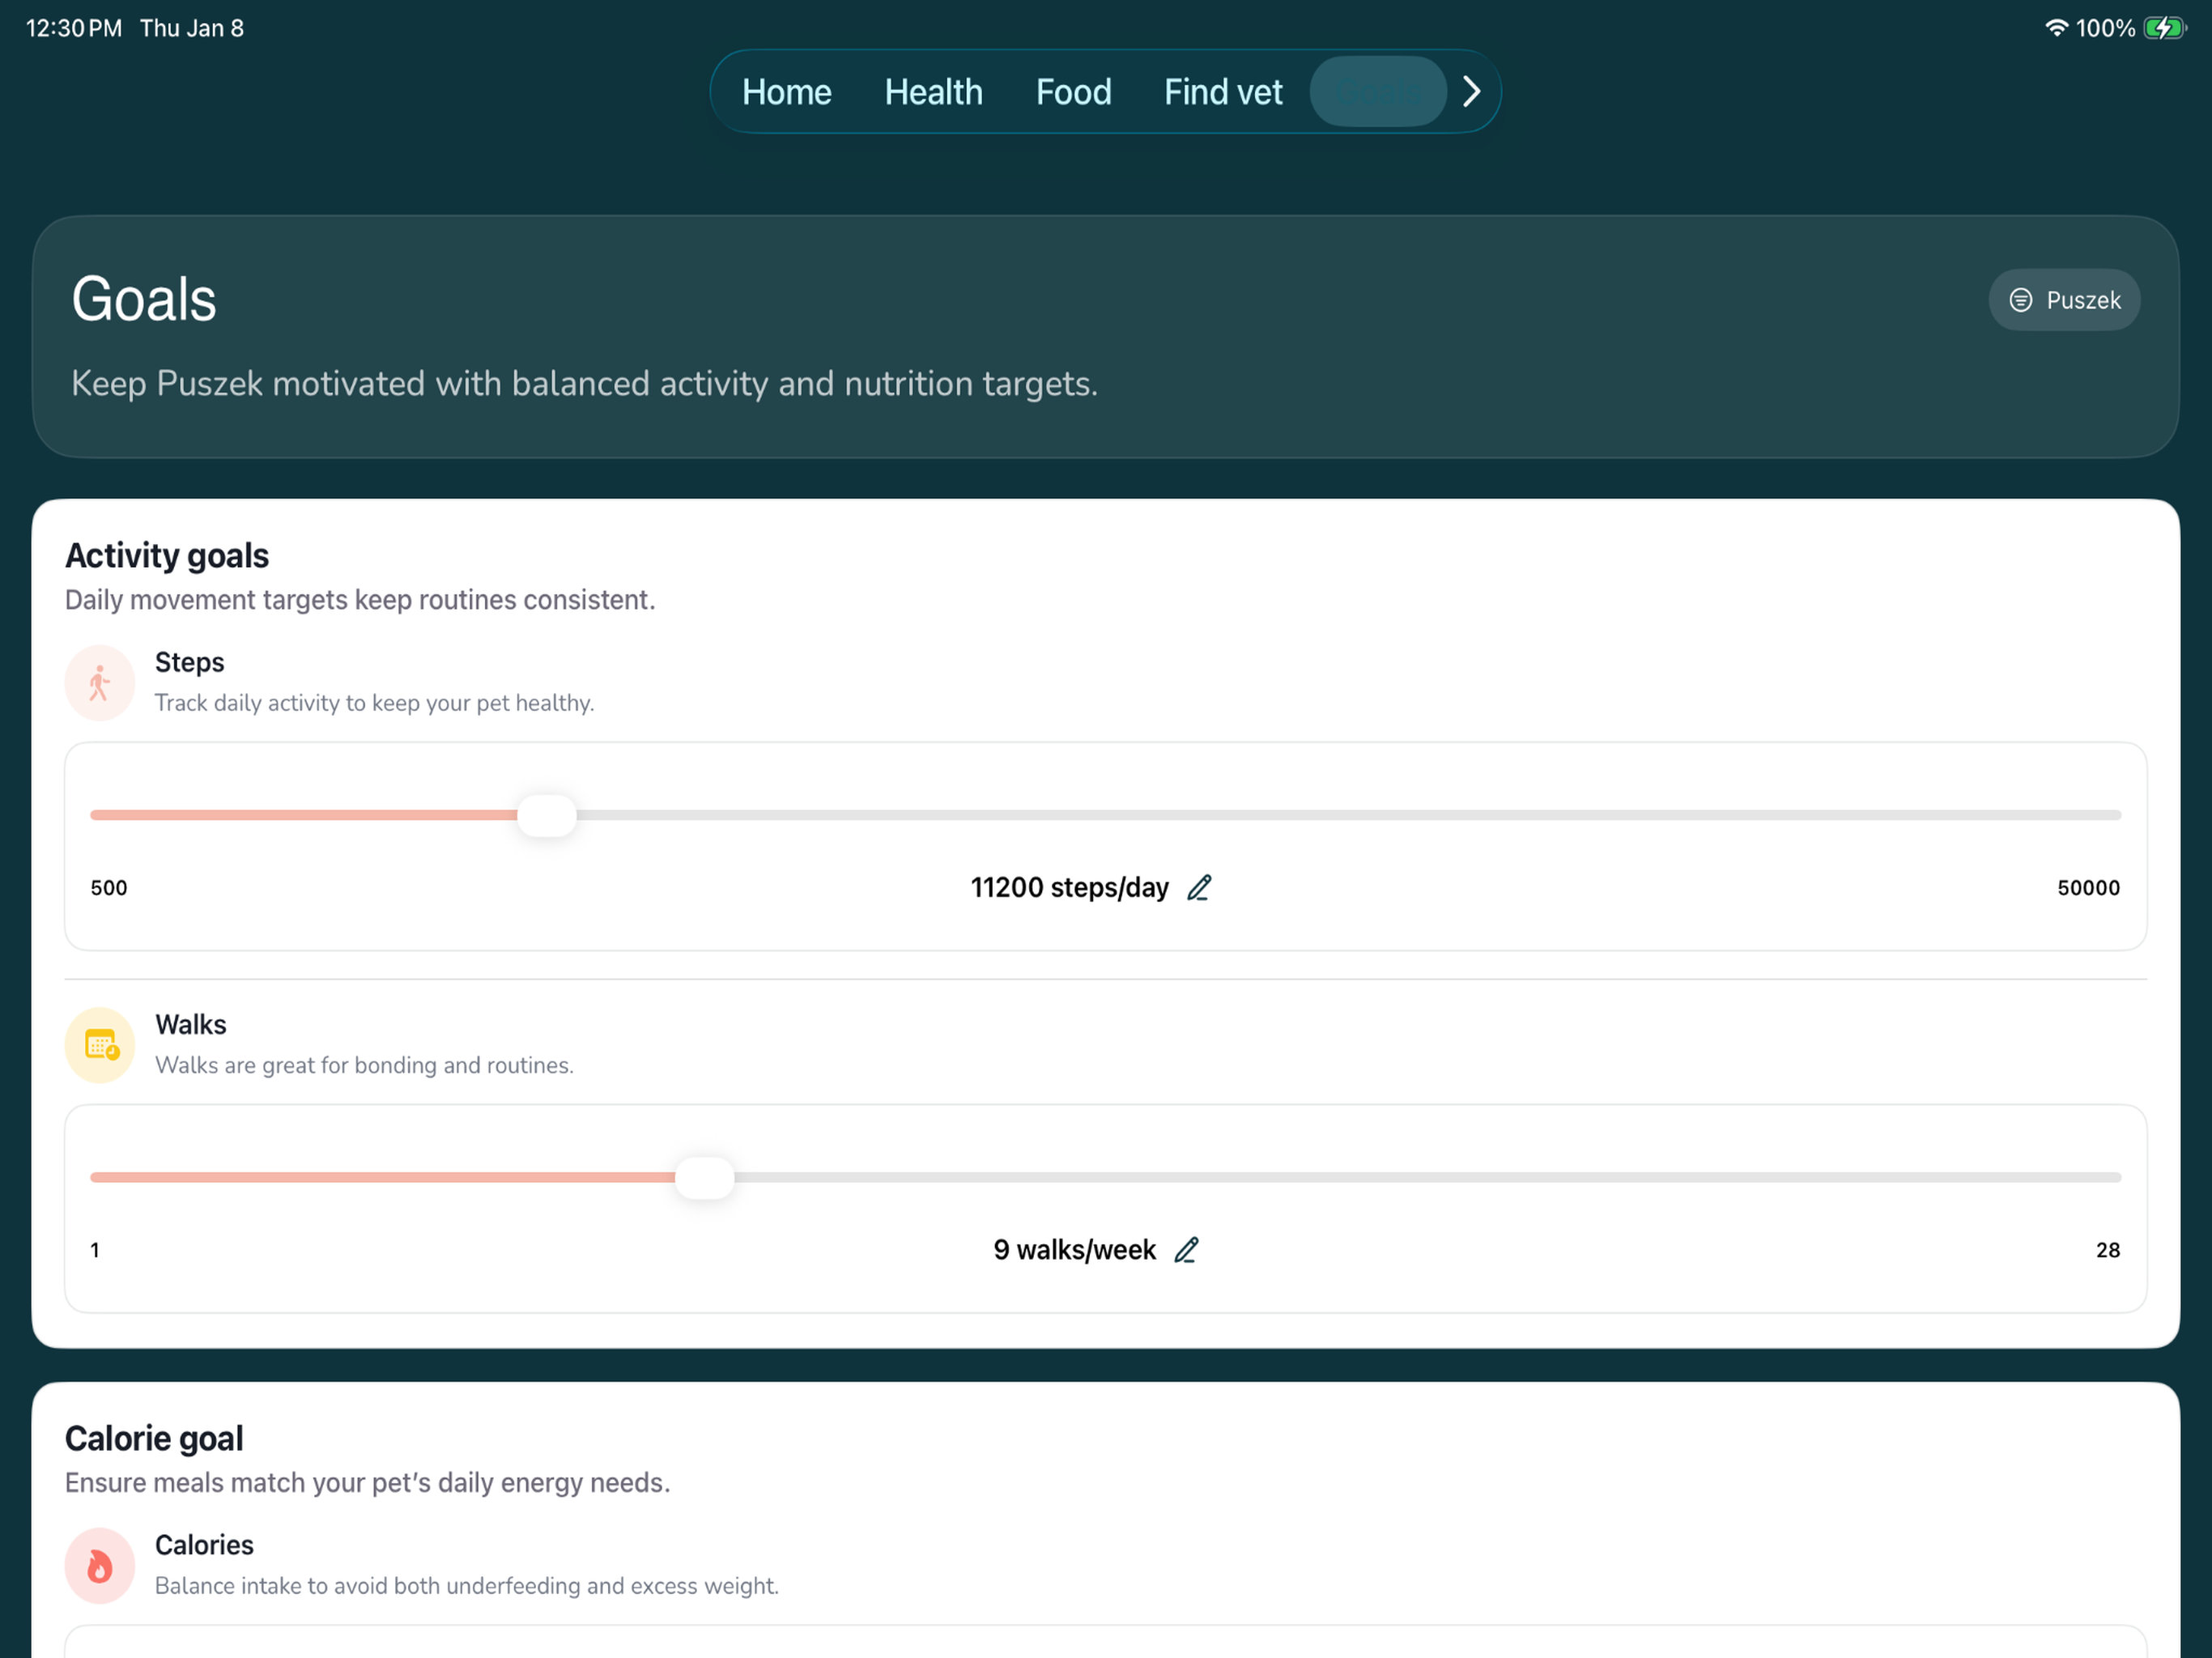This screenshot has height=1658, width=2212.
Task: Click the "Walks" goal title
Action: 191,1024
